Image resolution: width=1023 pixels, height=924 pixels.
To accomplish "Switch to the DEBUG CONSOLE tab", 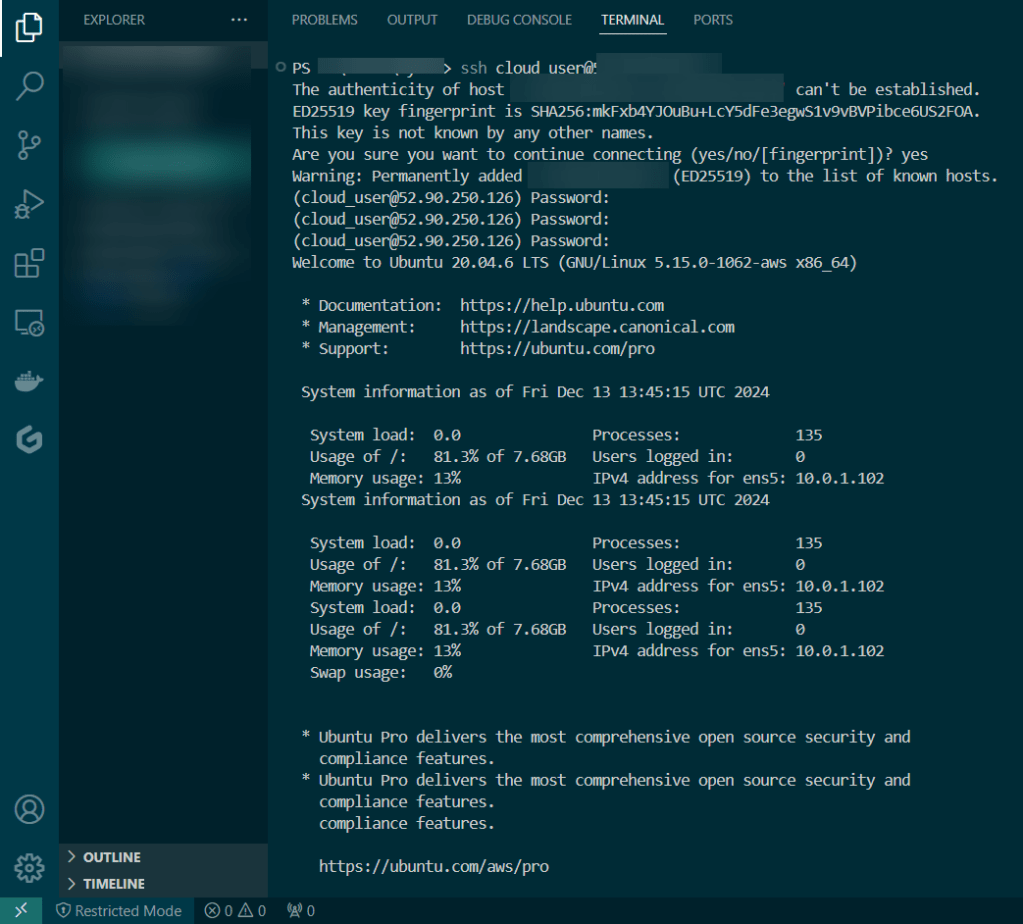I will click(x=519, y=20).
